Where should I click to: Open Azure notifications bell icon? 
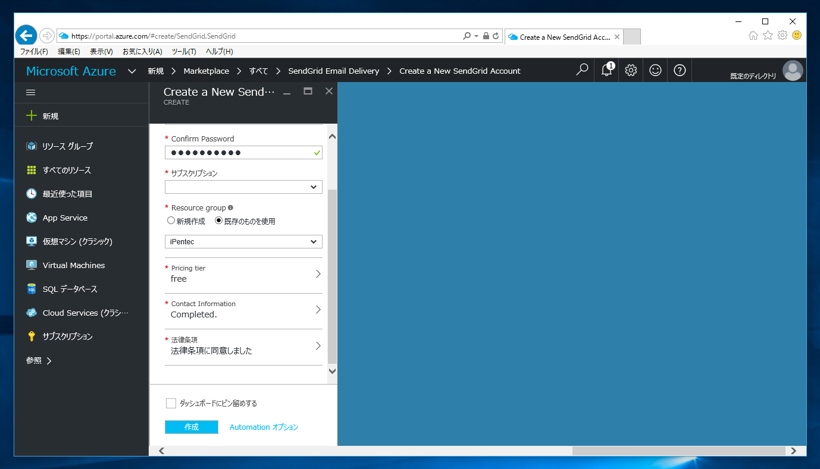607,70
